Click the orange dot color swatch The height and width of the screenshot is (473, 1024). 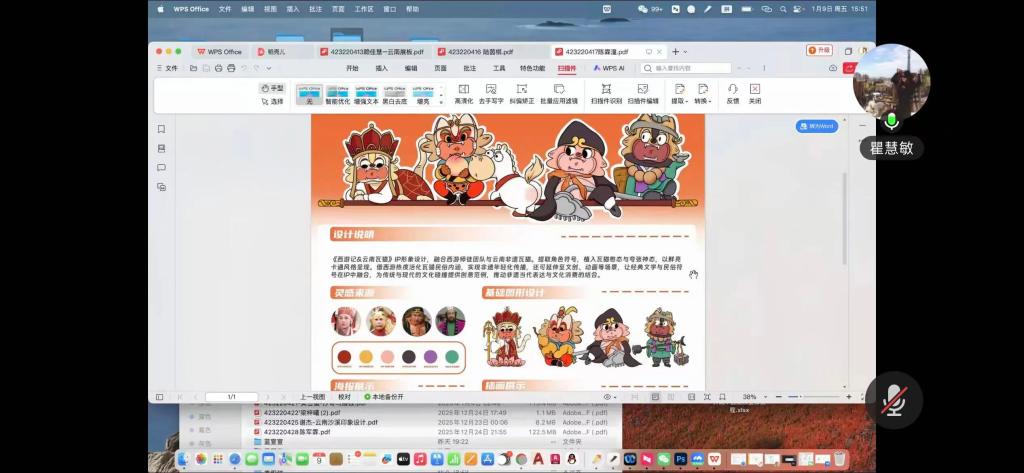coord(365,356)
